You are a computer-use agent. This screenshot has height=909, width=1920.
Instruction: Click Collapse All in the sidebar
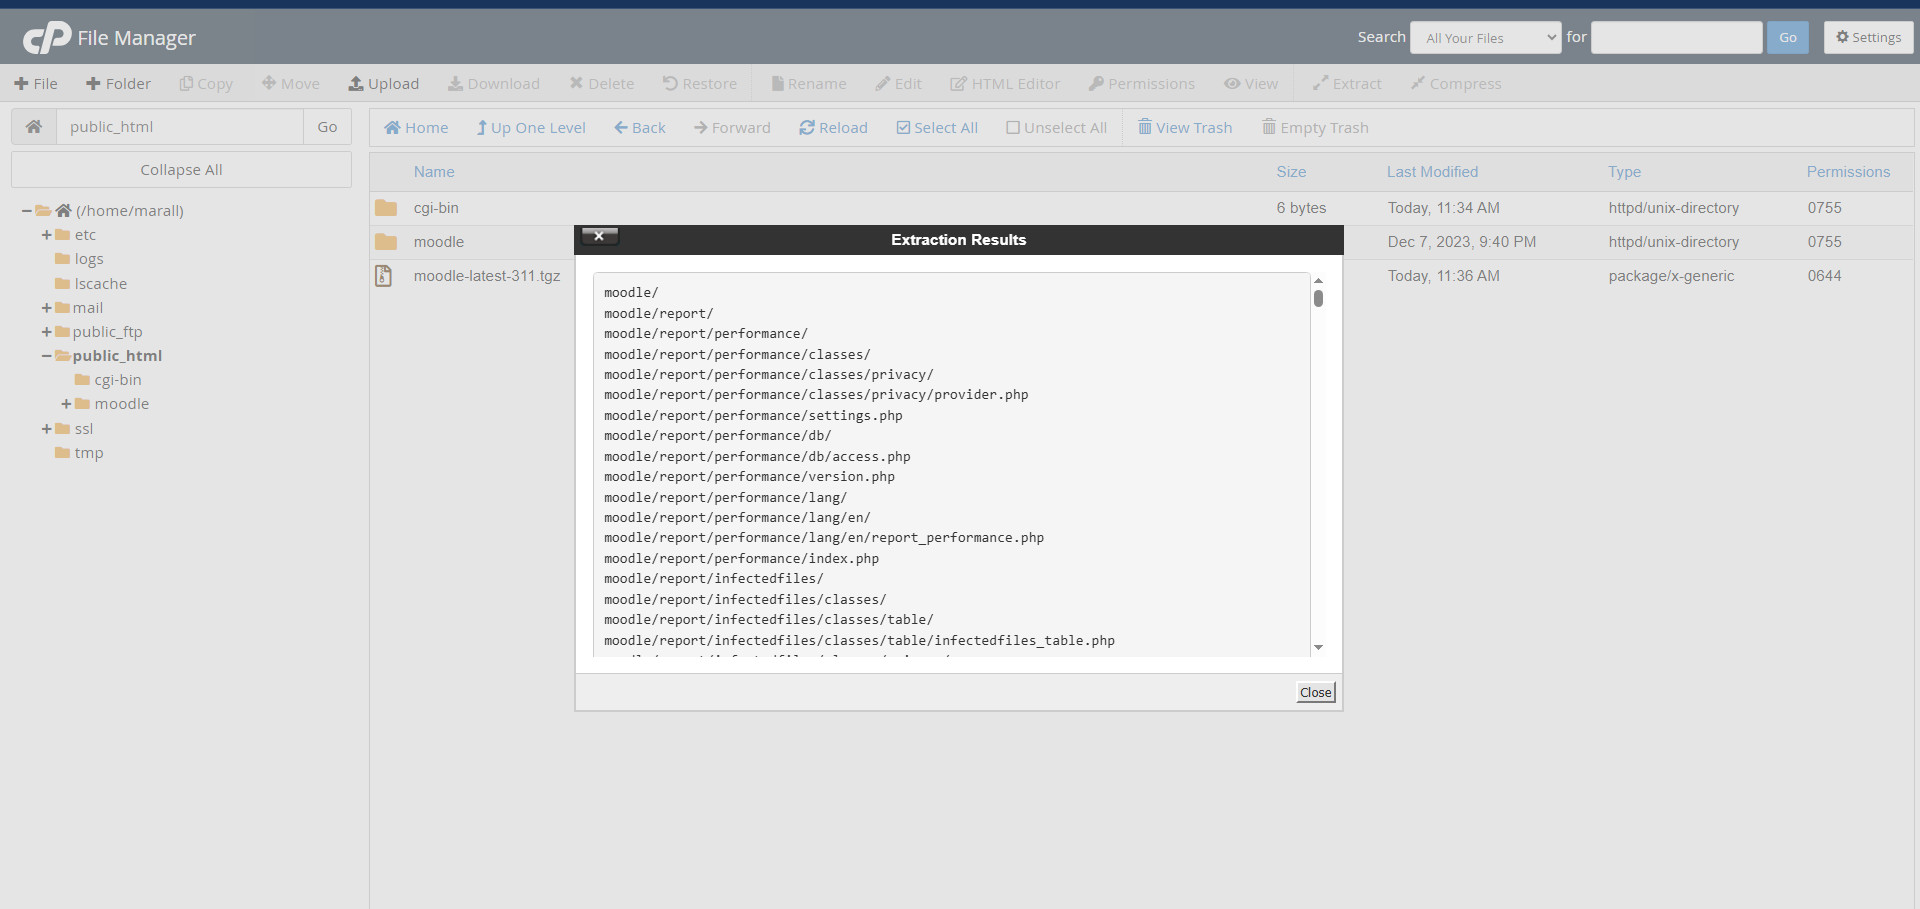click(181, 169)
